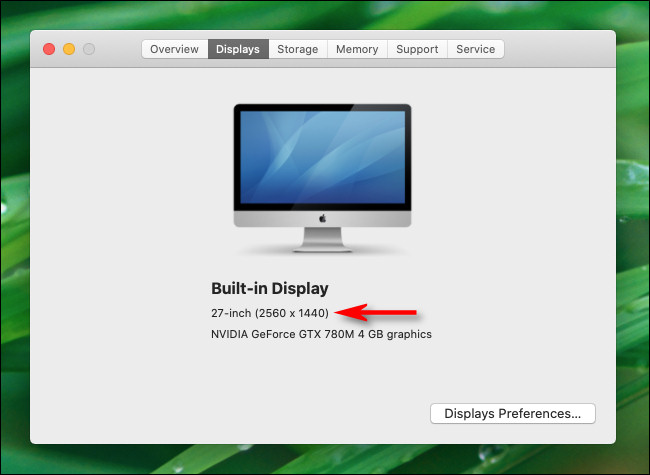Screen dimensions: 650x475
Task: Click the "Built-in Display" heading
Action: [270, 288]
